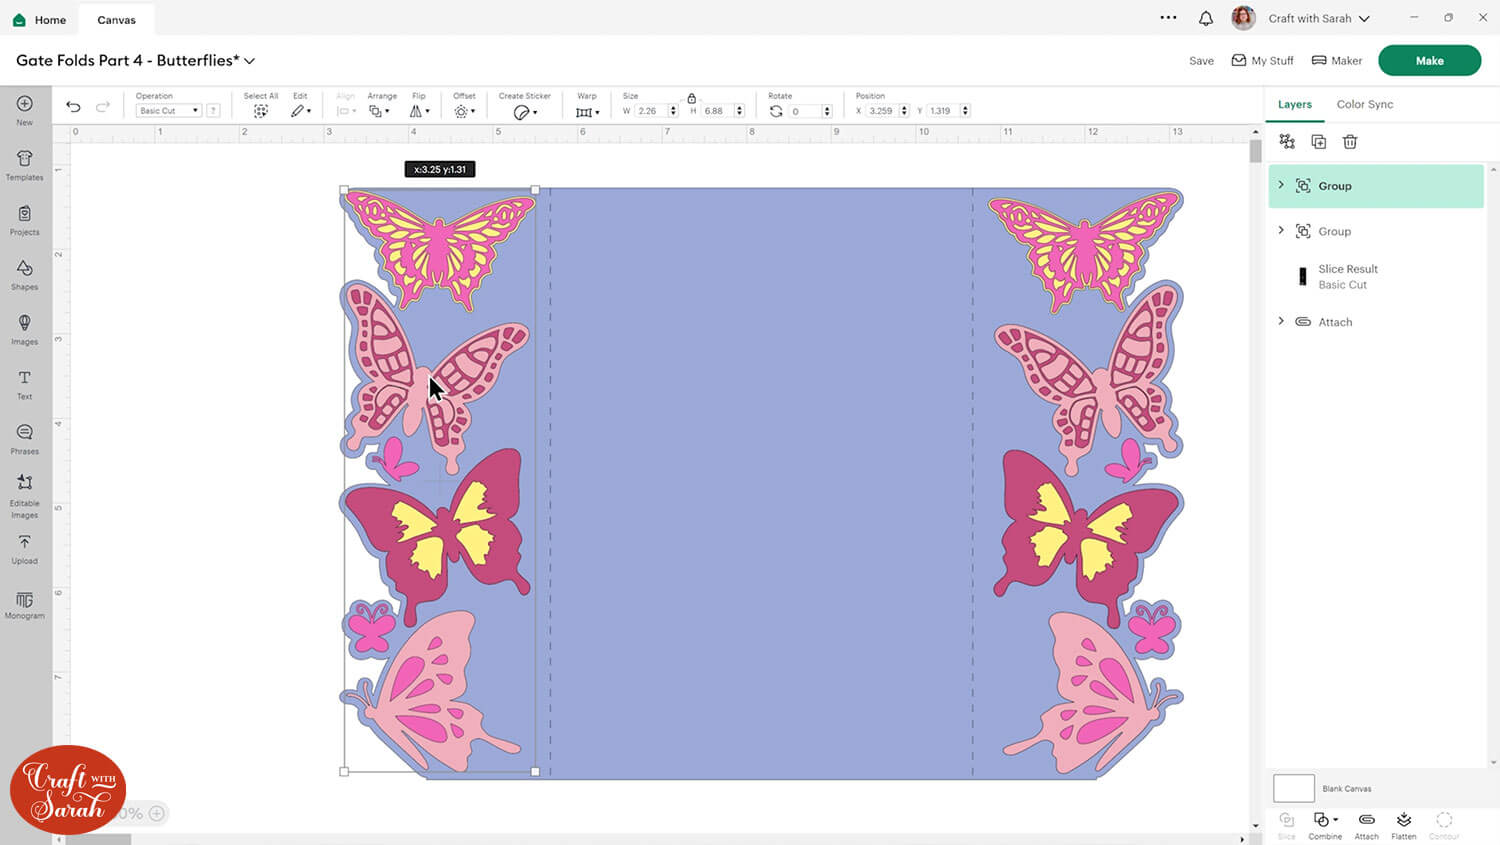Screen dimensions: 1500x845
Task: Select the Text tool
Action: [25, 384]
